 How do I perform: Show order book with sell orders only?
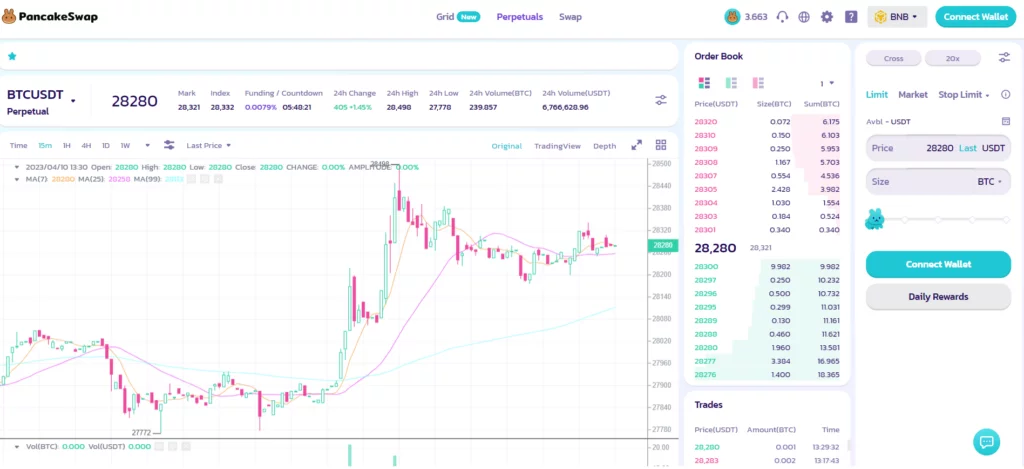point(757,83)
